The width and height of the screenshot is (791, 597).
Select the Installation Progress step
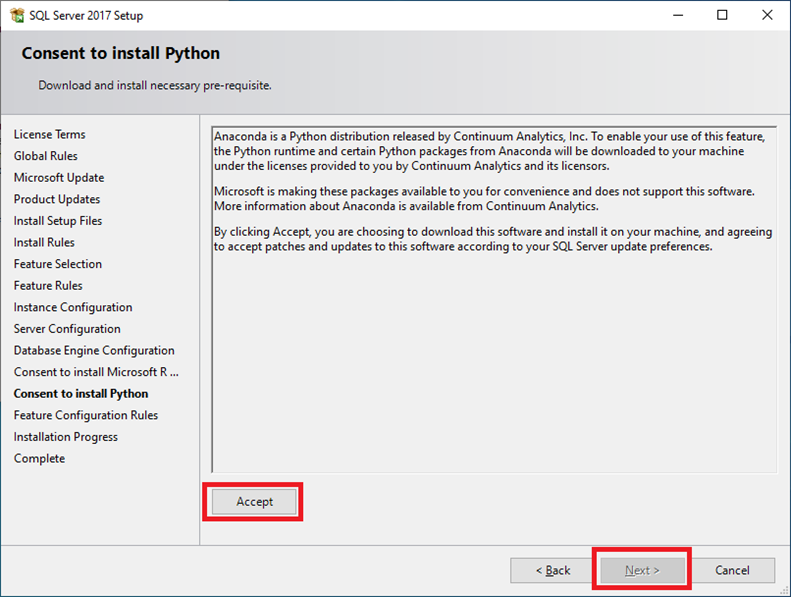[x=66, y=437]
